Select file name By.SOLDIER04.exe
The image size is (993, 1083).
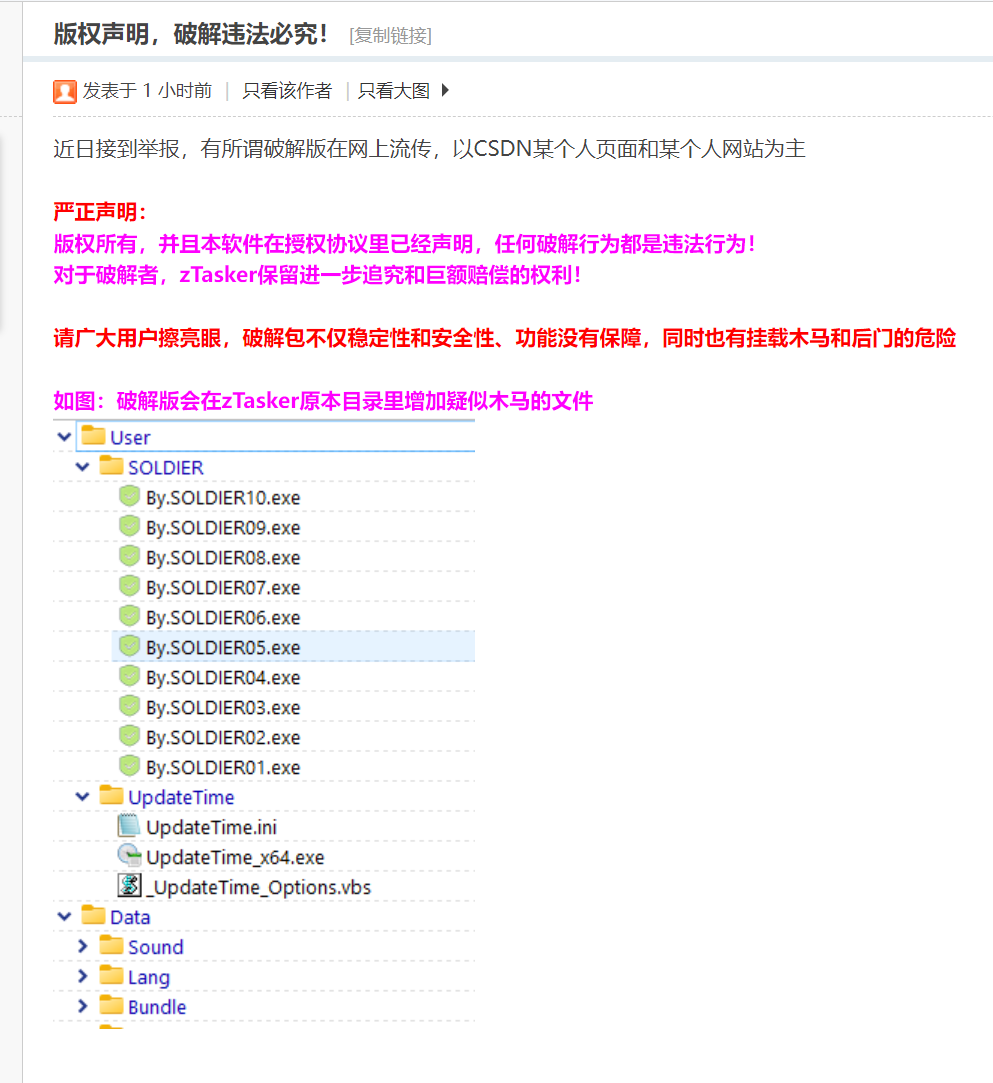pos(223,678)
